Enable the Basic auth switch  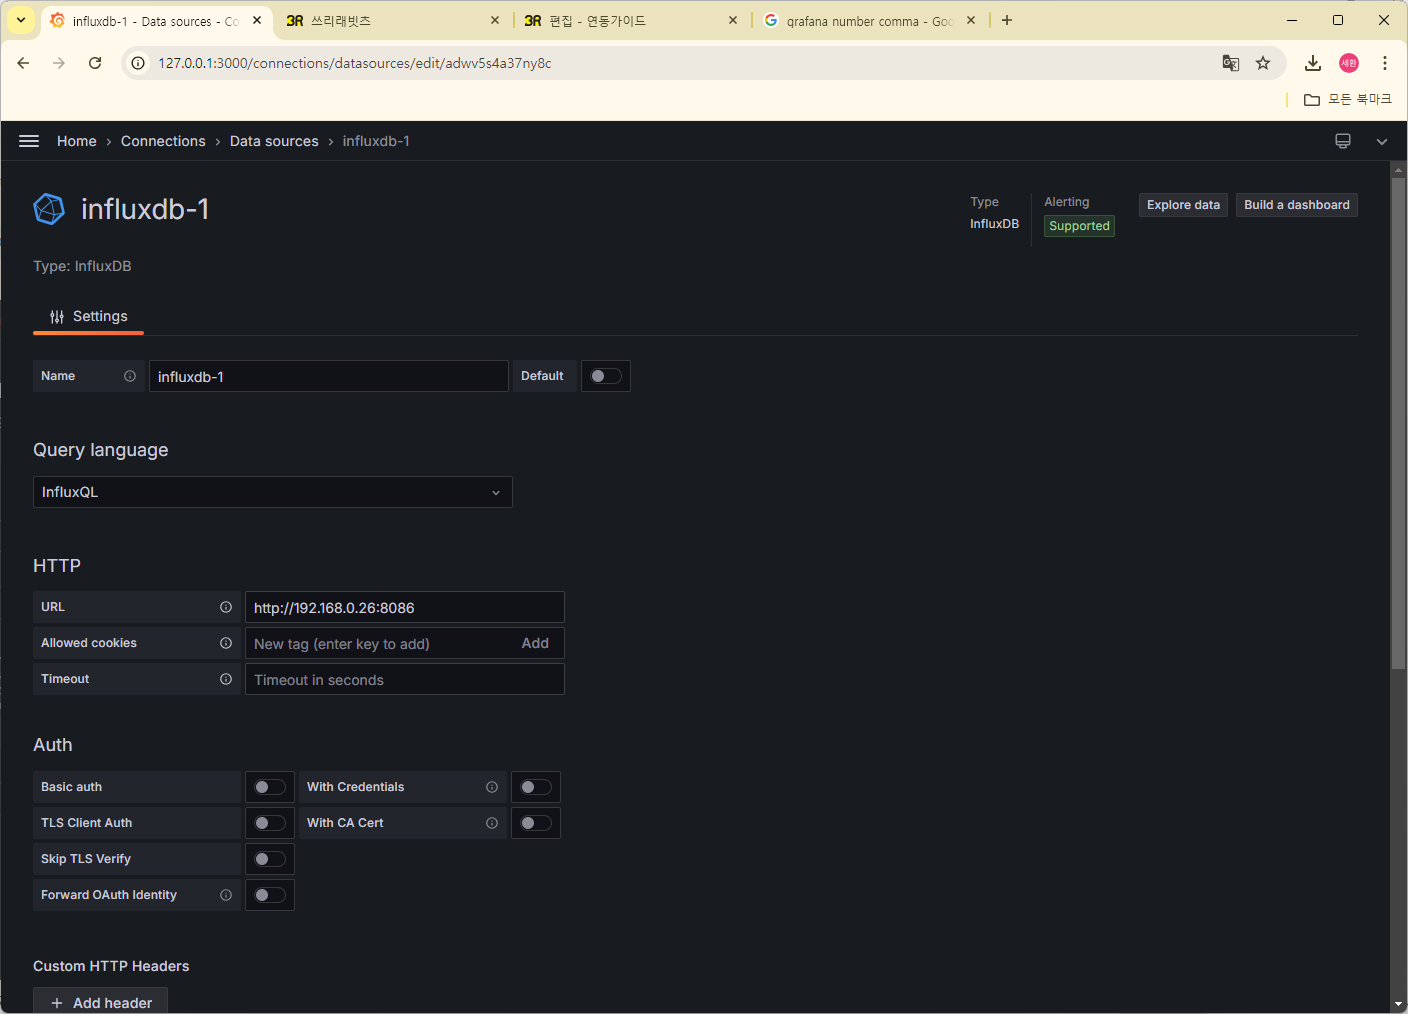pos(270,787)
